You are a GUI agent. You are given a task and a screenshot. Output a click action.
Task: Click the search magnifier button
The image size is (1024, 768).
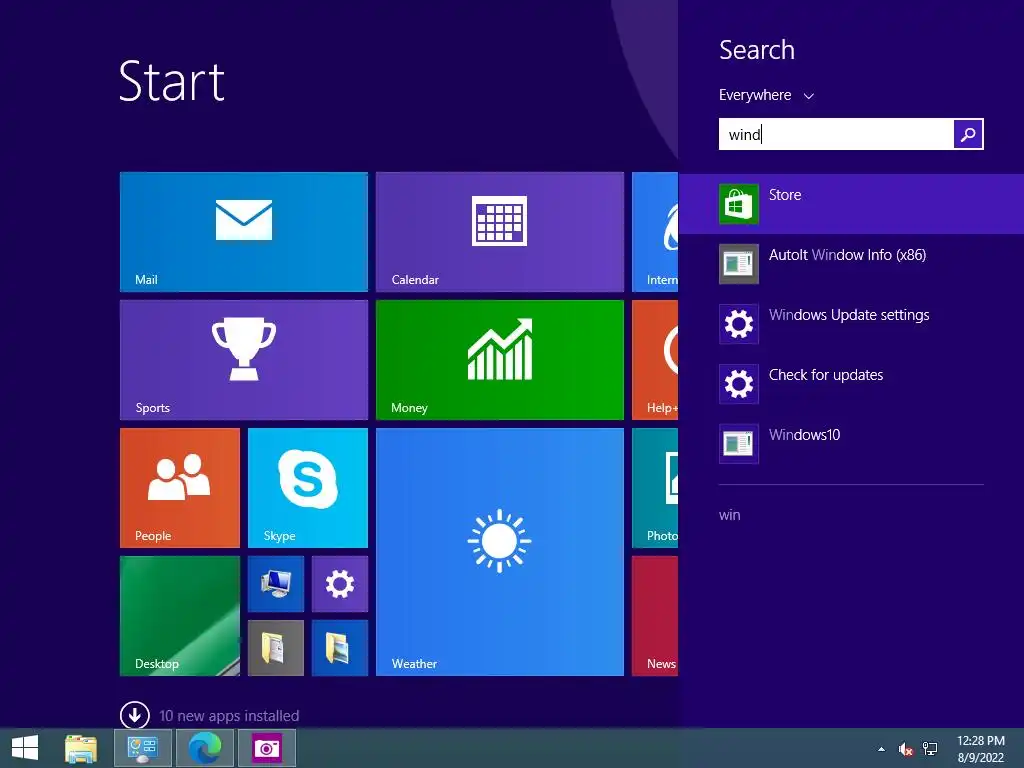click(968, 134)
